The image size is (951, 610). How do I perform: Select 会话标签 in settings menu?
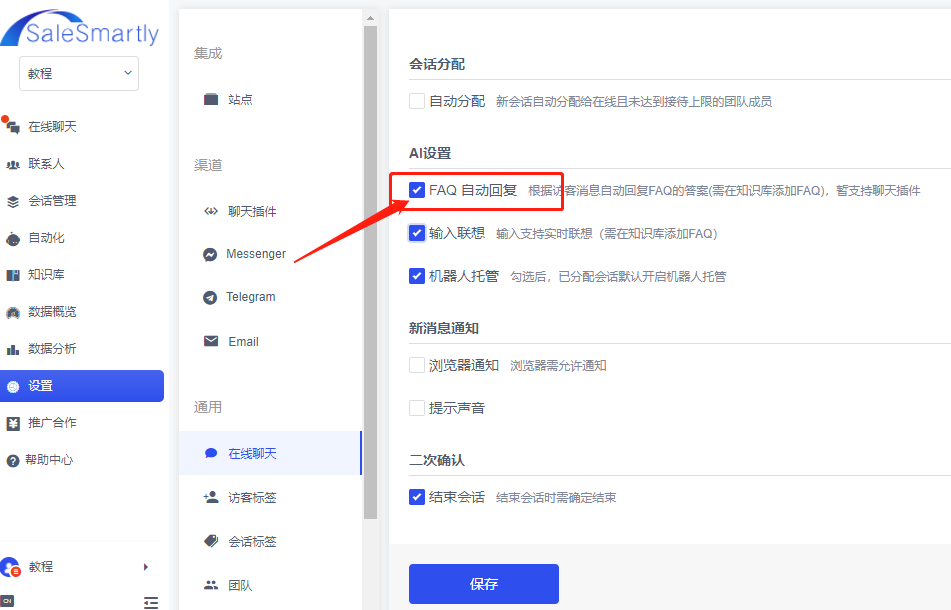click(271, 541)
